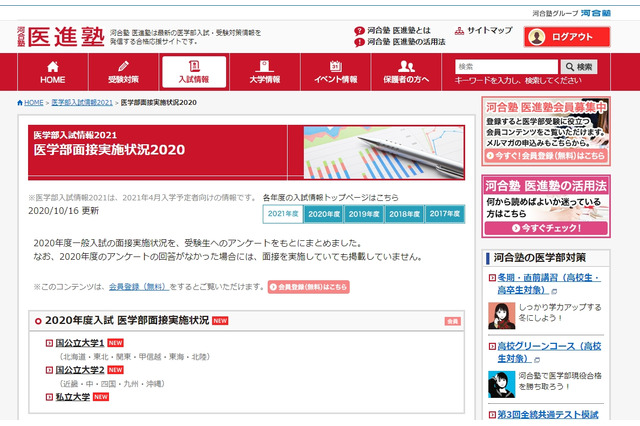Open the 河合塾 医進塾とは link

[399, 30]
